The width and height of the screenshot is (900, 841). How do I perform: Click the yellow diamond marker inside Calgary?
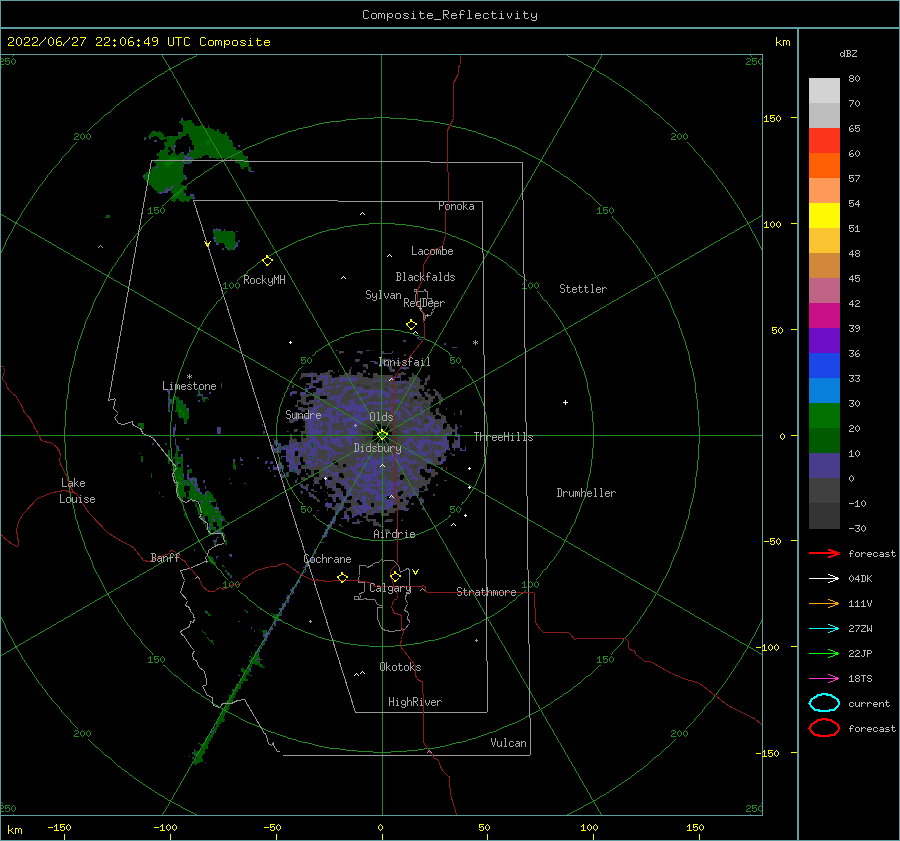click(x=395, y=576)
